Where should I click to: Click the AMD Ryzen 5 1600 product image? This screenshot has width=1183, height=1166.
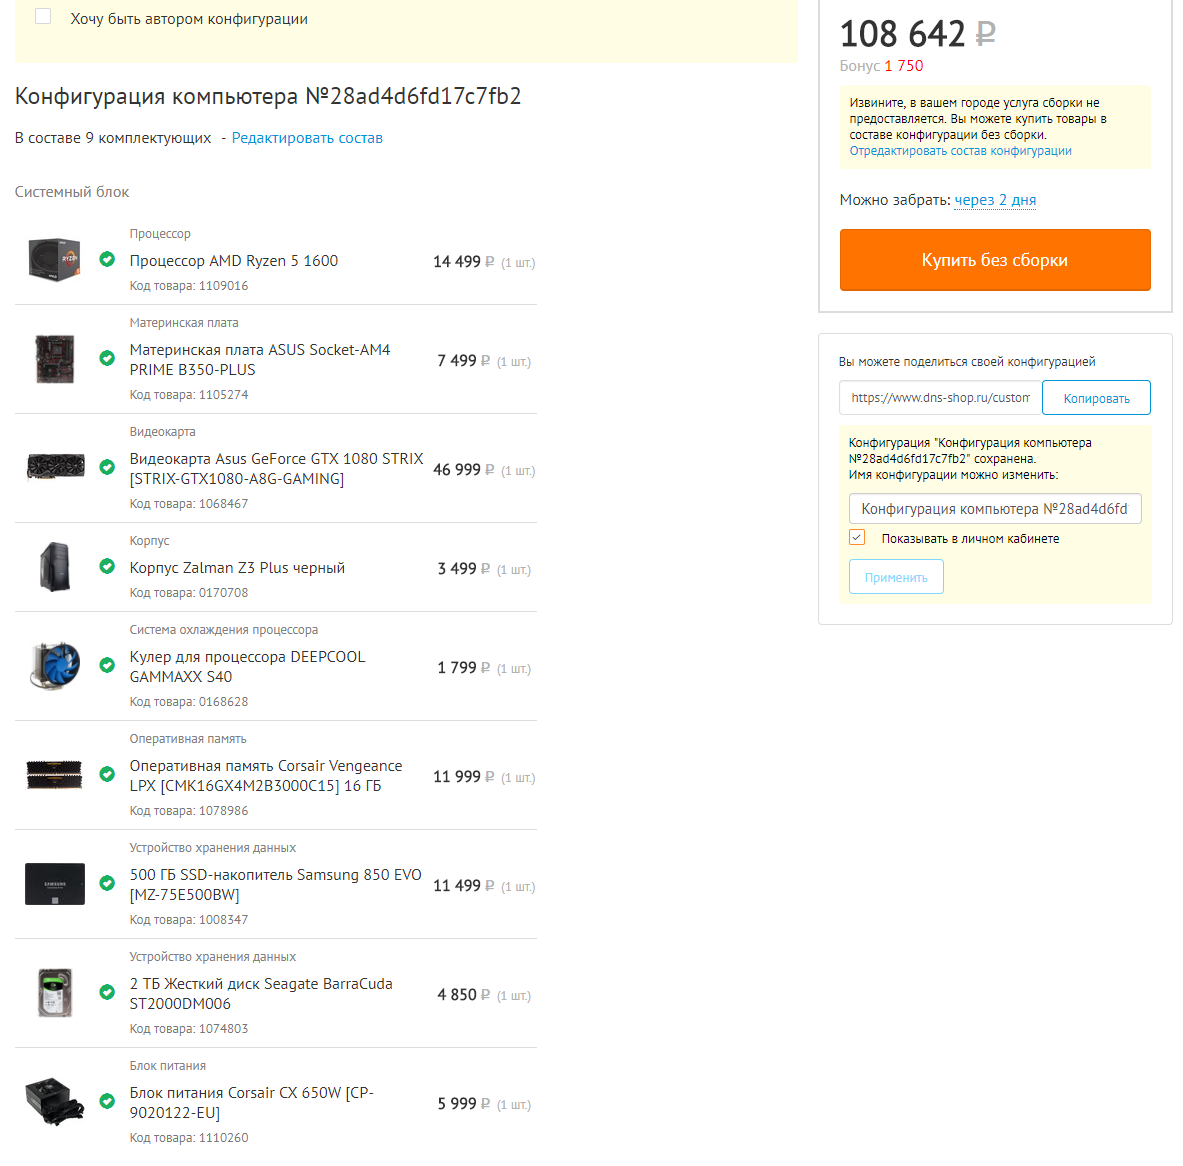54,260
